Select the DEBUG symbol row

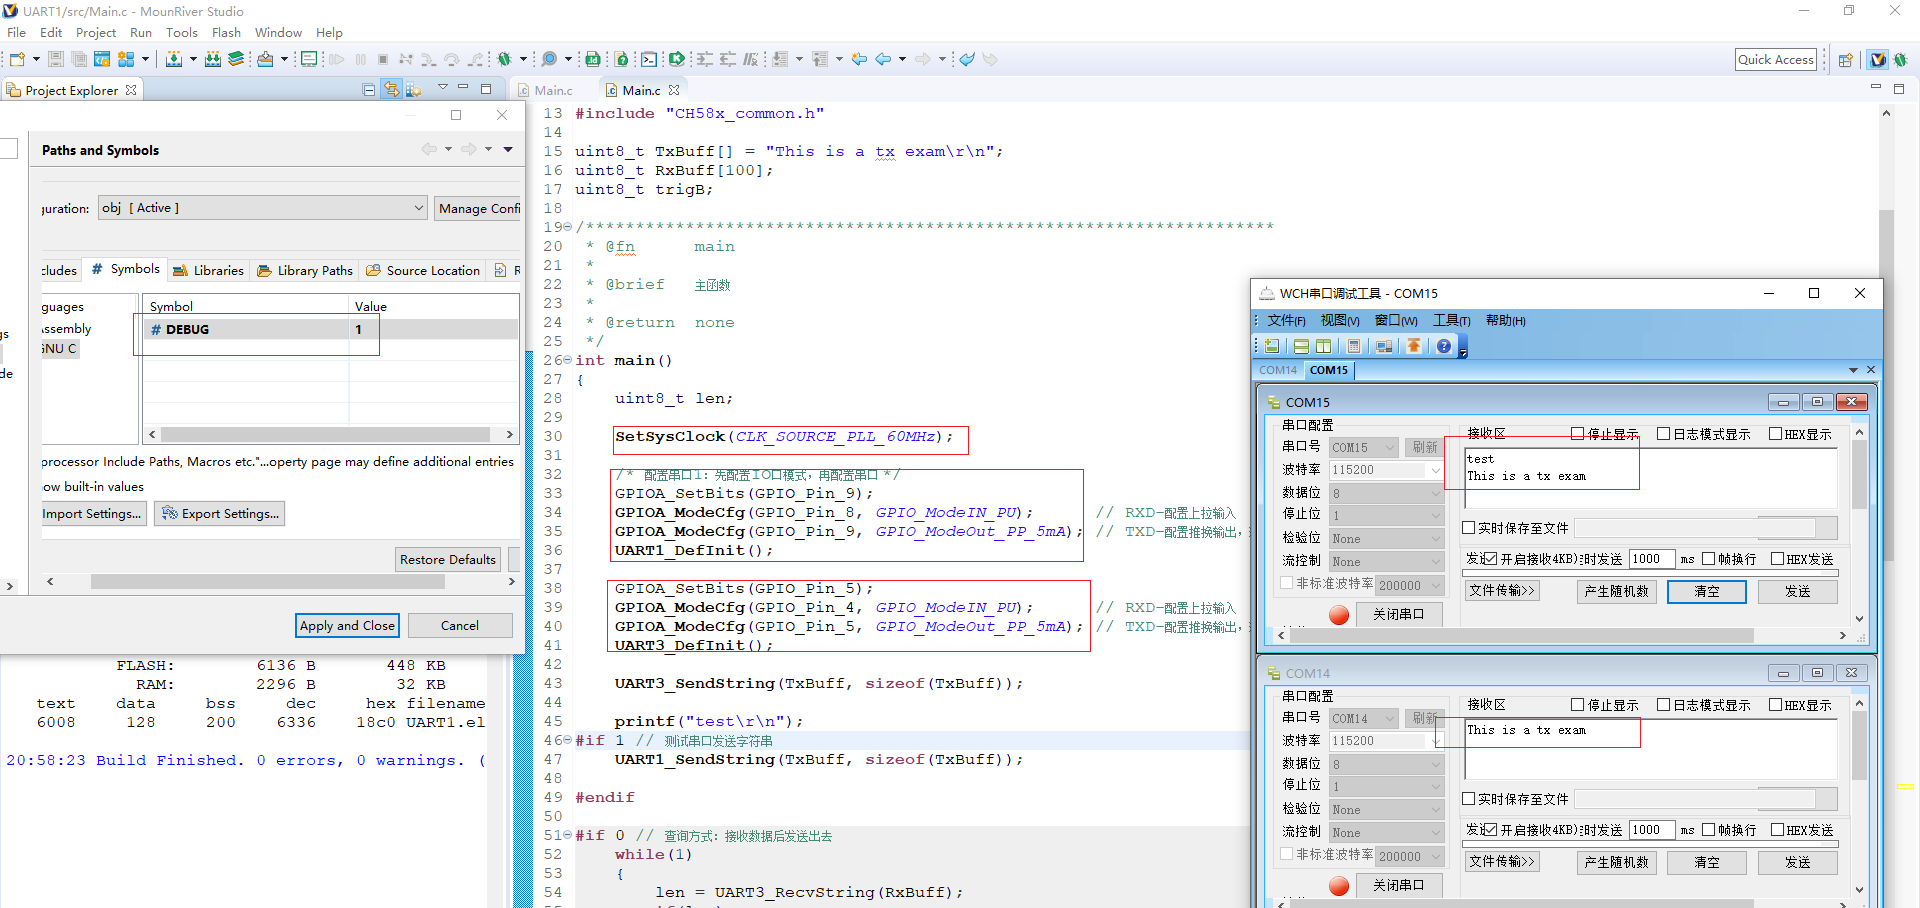330,329
